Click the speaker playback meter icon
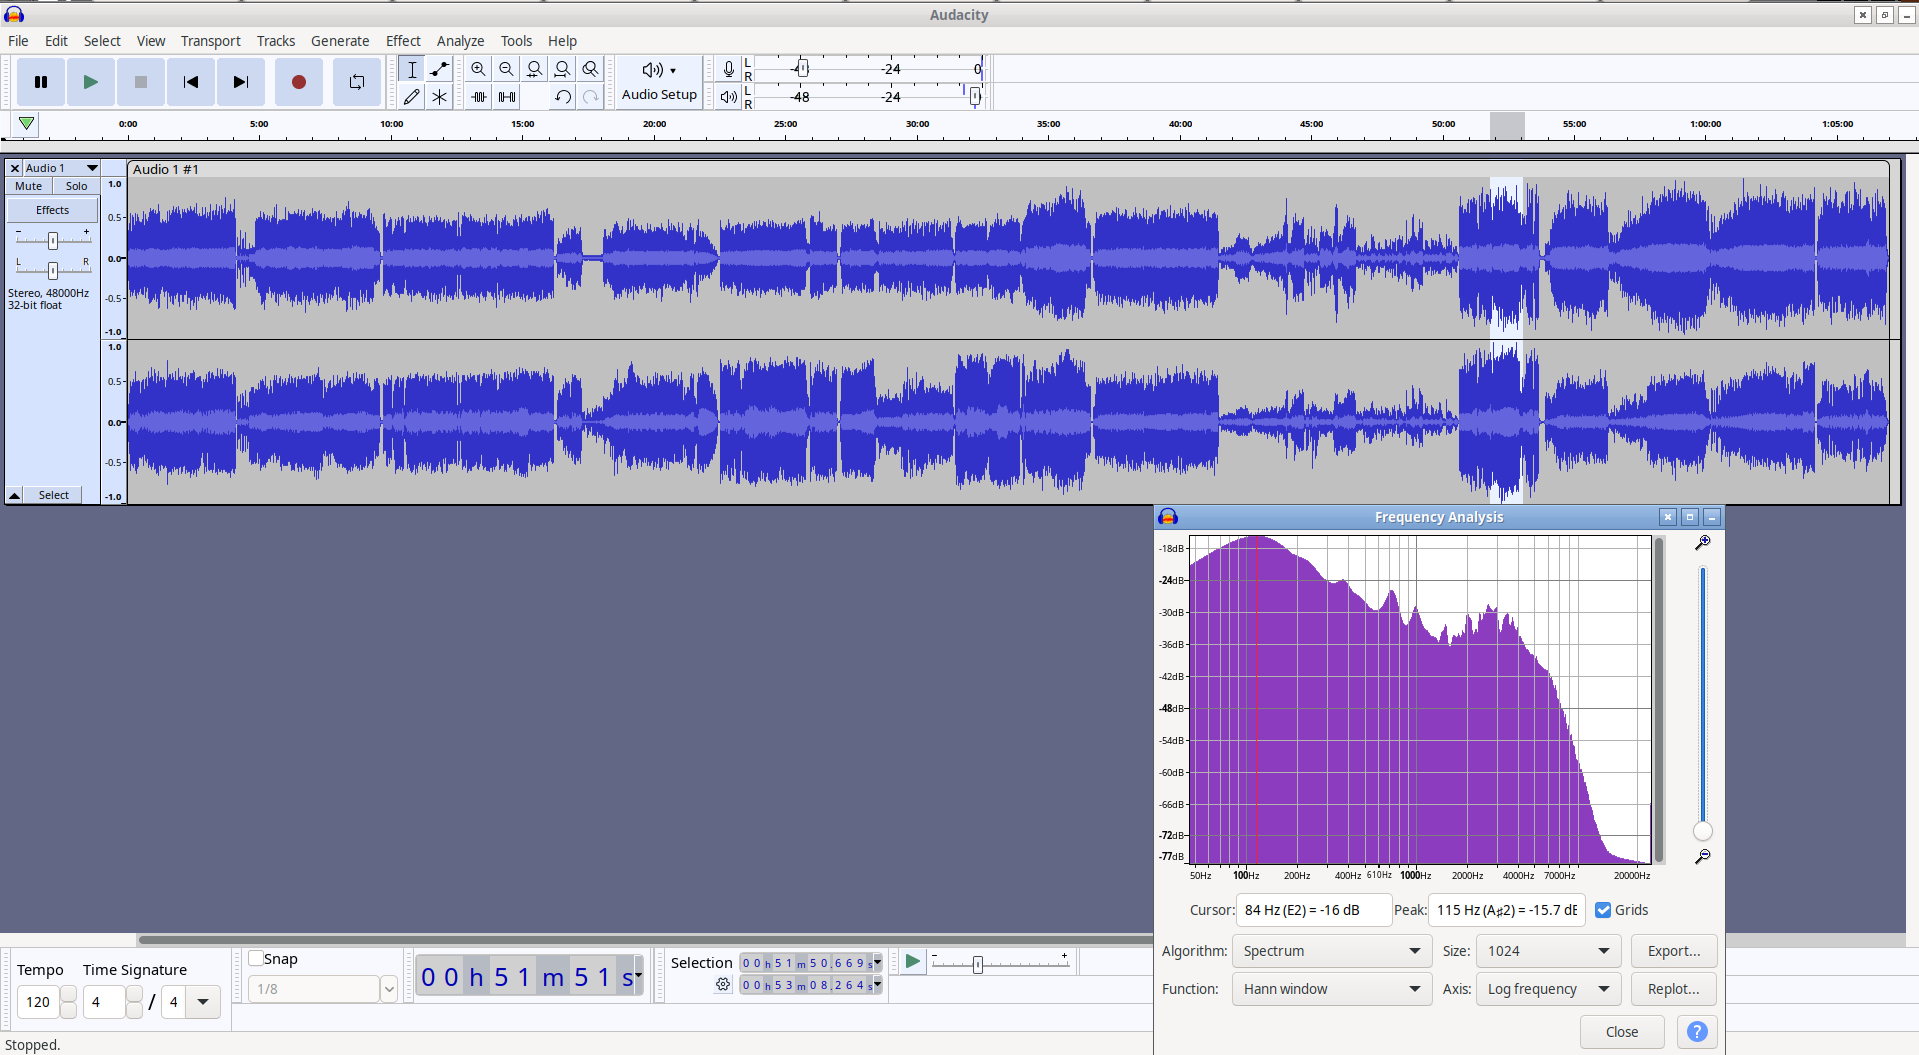 pos(729,97)
